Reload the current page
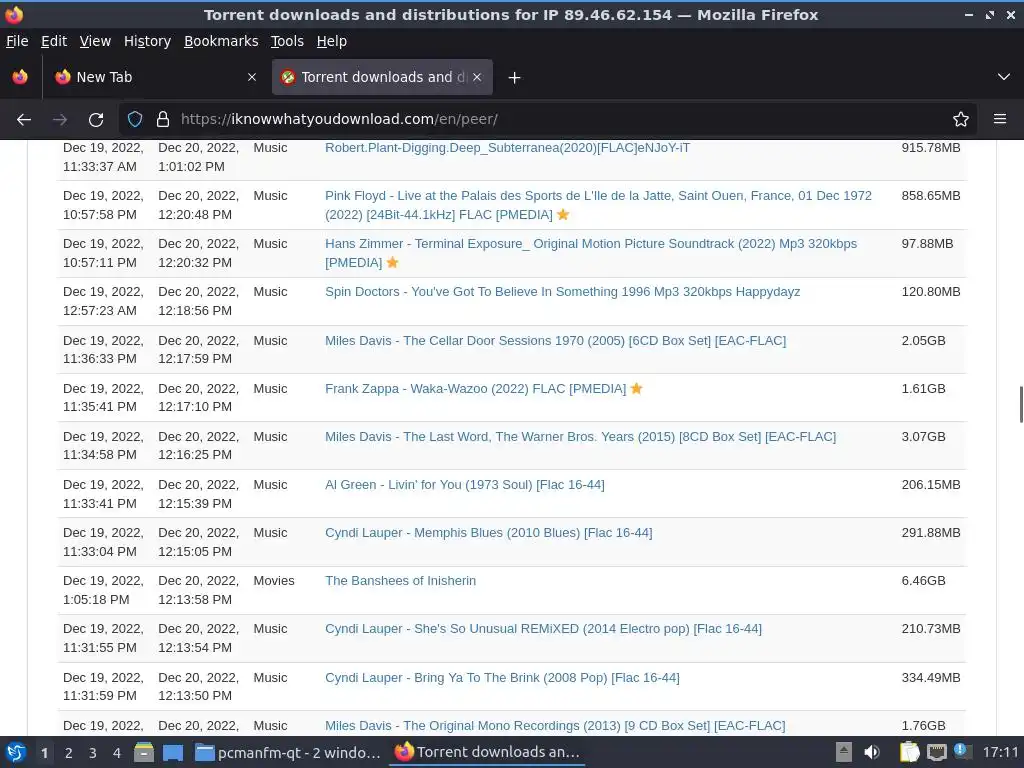This screenshot has width=1024, height=768. point(96,120)
